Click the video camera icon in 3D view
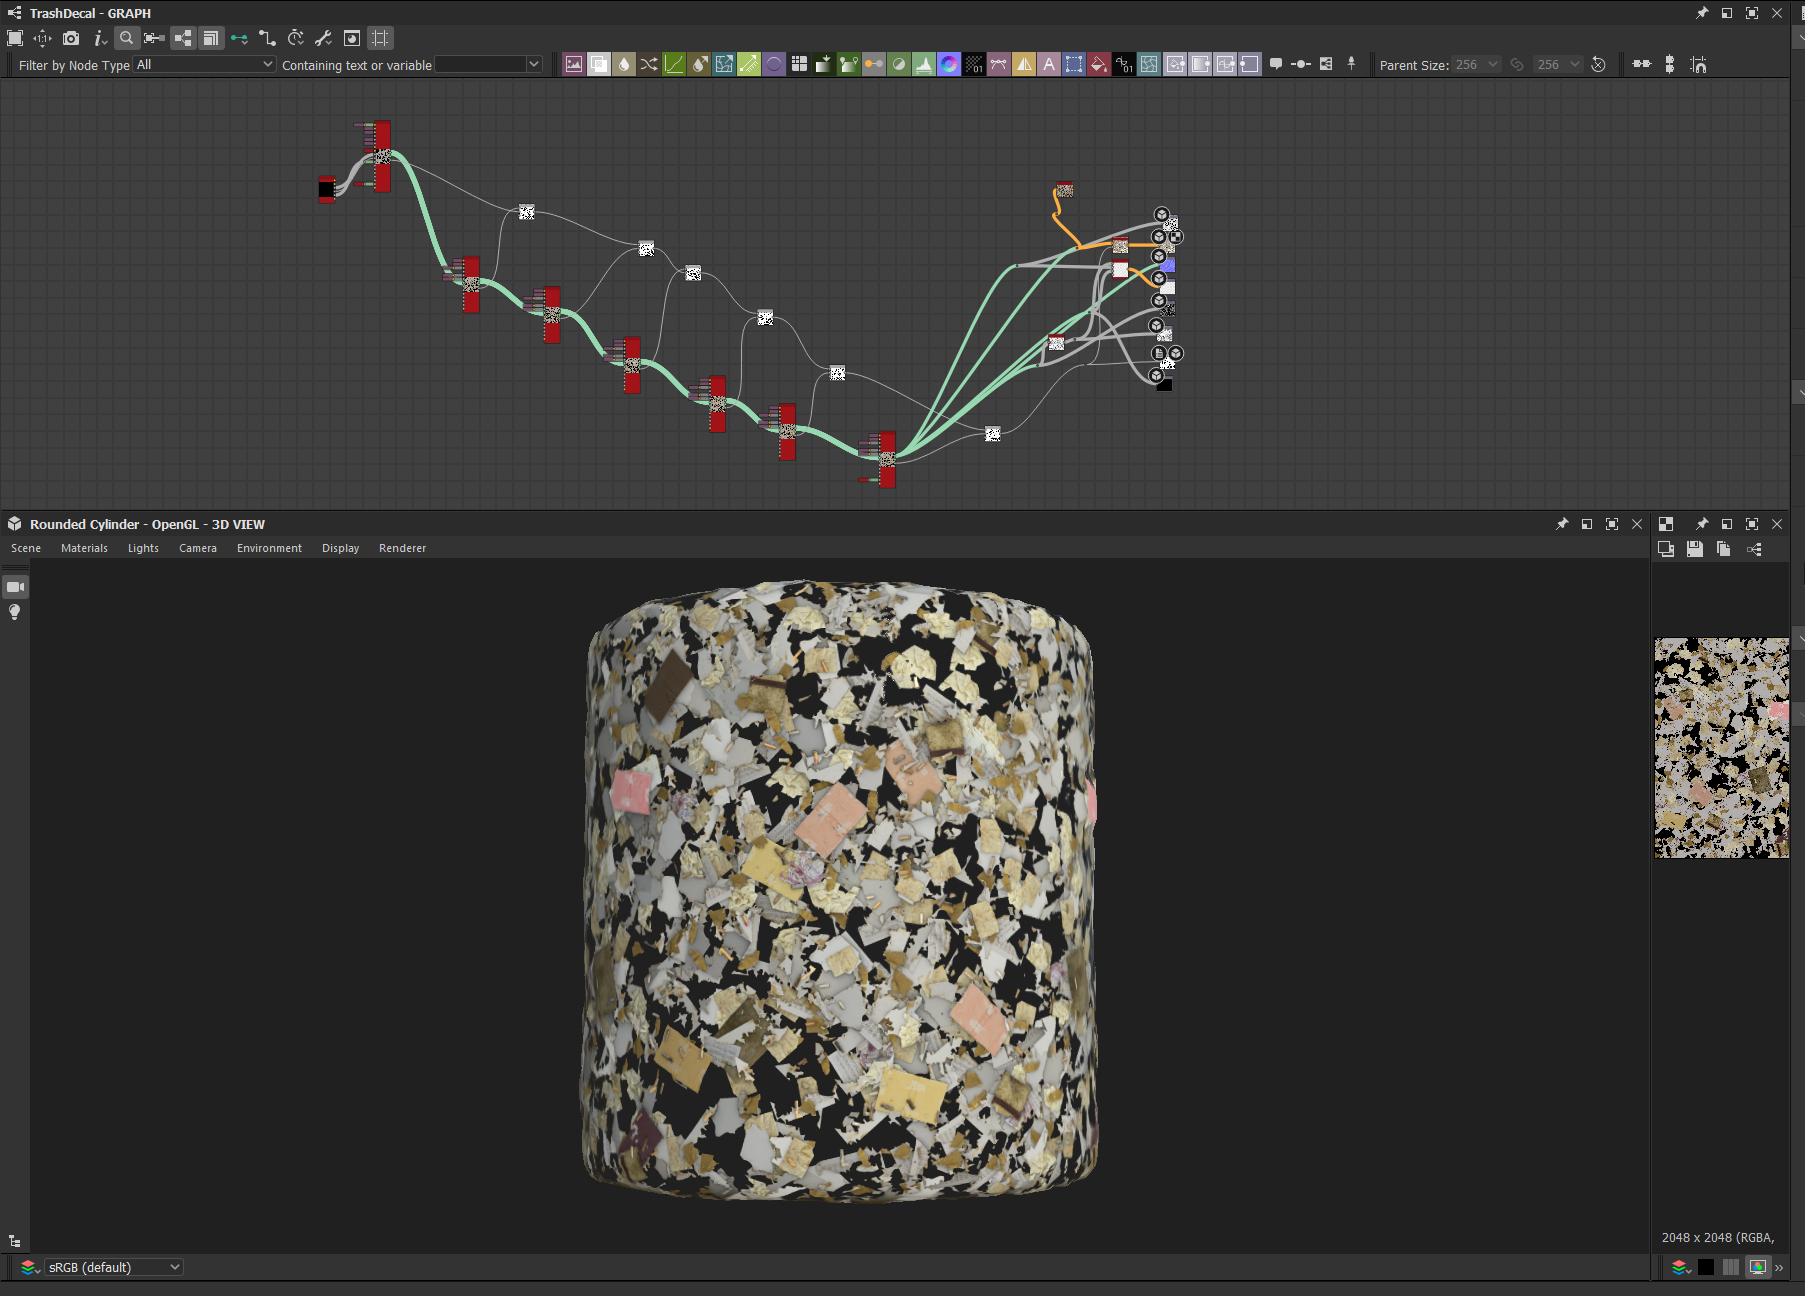This screenshot has height=1296, width=1805. [x=15, y=587]
